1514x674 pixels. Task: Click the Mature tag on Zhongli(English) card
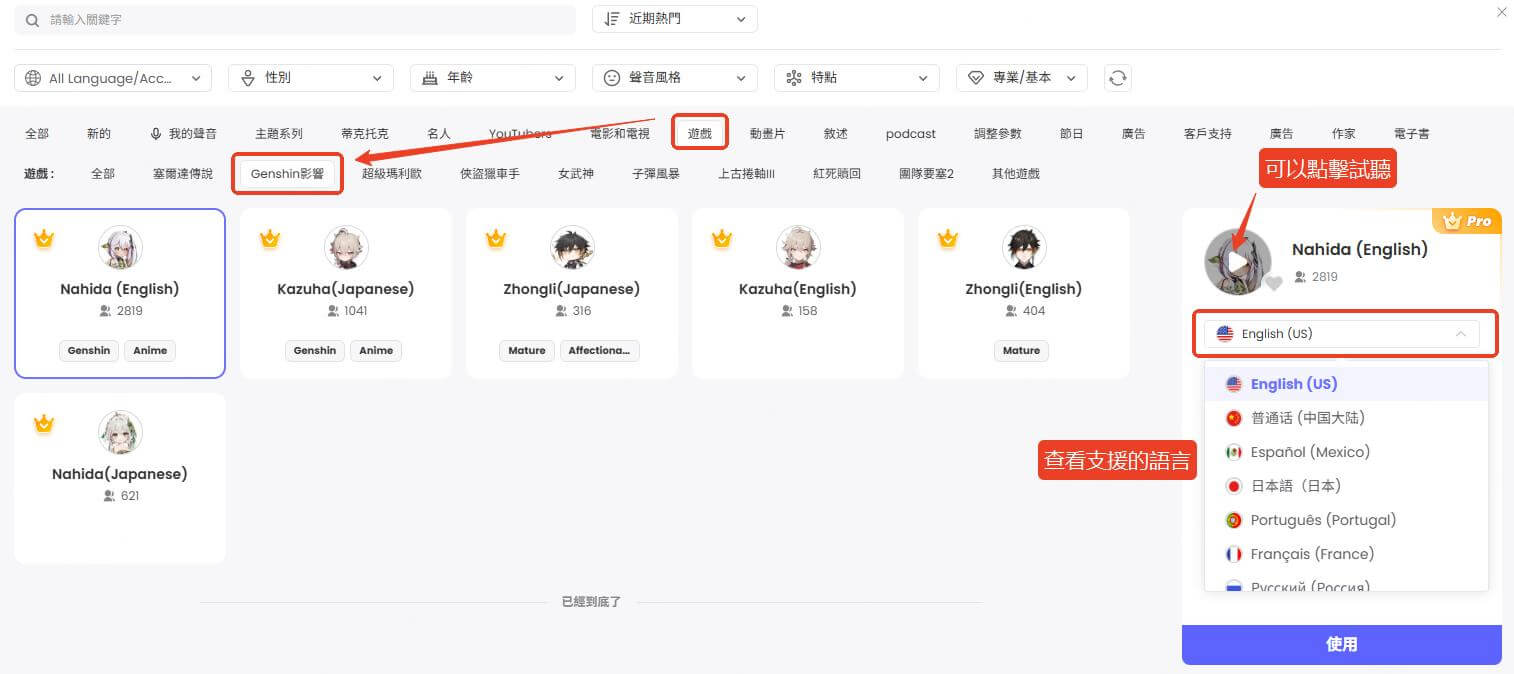pos(1021,350)
